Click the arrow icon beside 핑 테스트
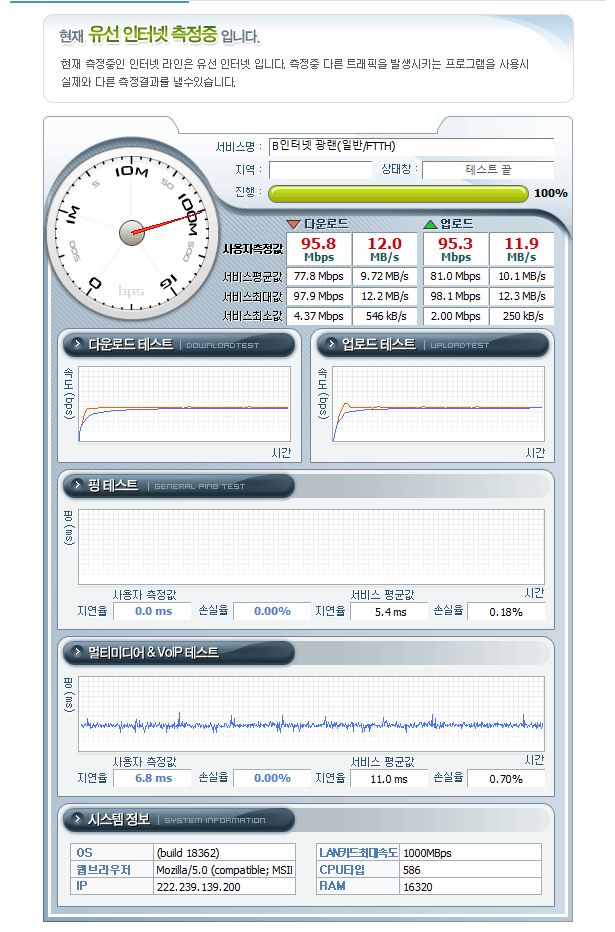 [75, 486]
